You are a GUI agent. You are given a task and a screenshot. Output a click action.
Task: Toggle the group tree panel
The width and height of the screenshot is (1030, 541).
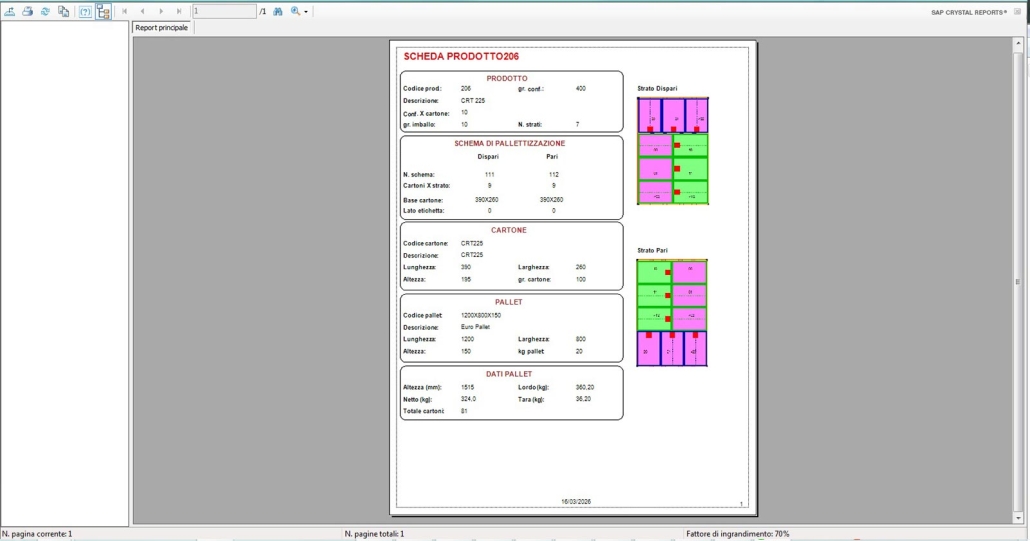[x=103, y=11]
